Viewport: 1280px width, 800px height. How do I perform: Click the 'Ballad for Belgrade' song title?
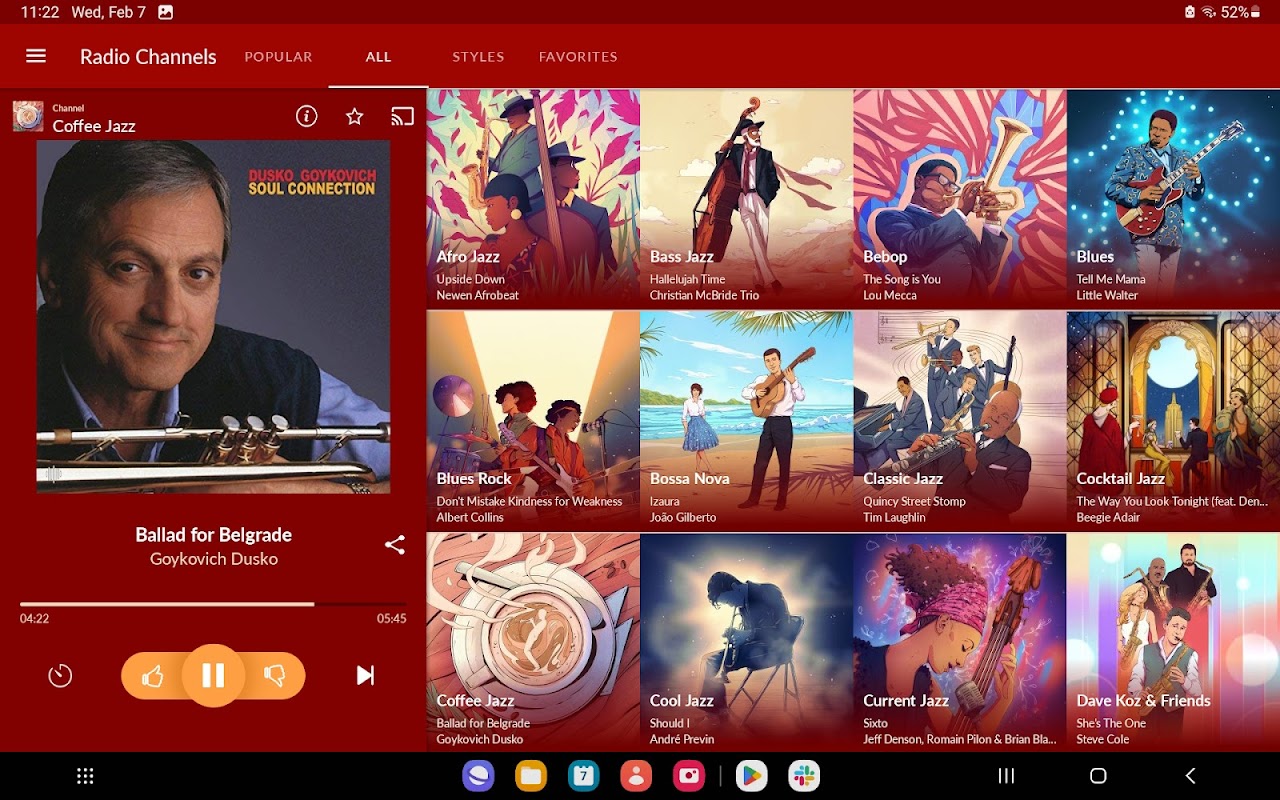[x=213, y=535]
